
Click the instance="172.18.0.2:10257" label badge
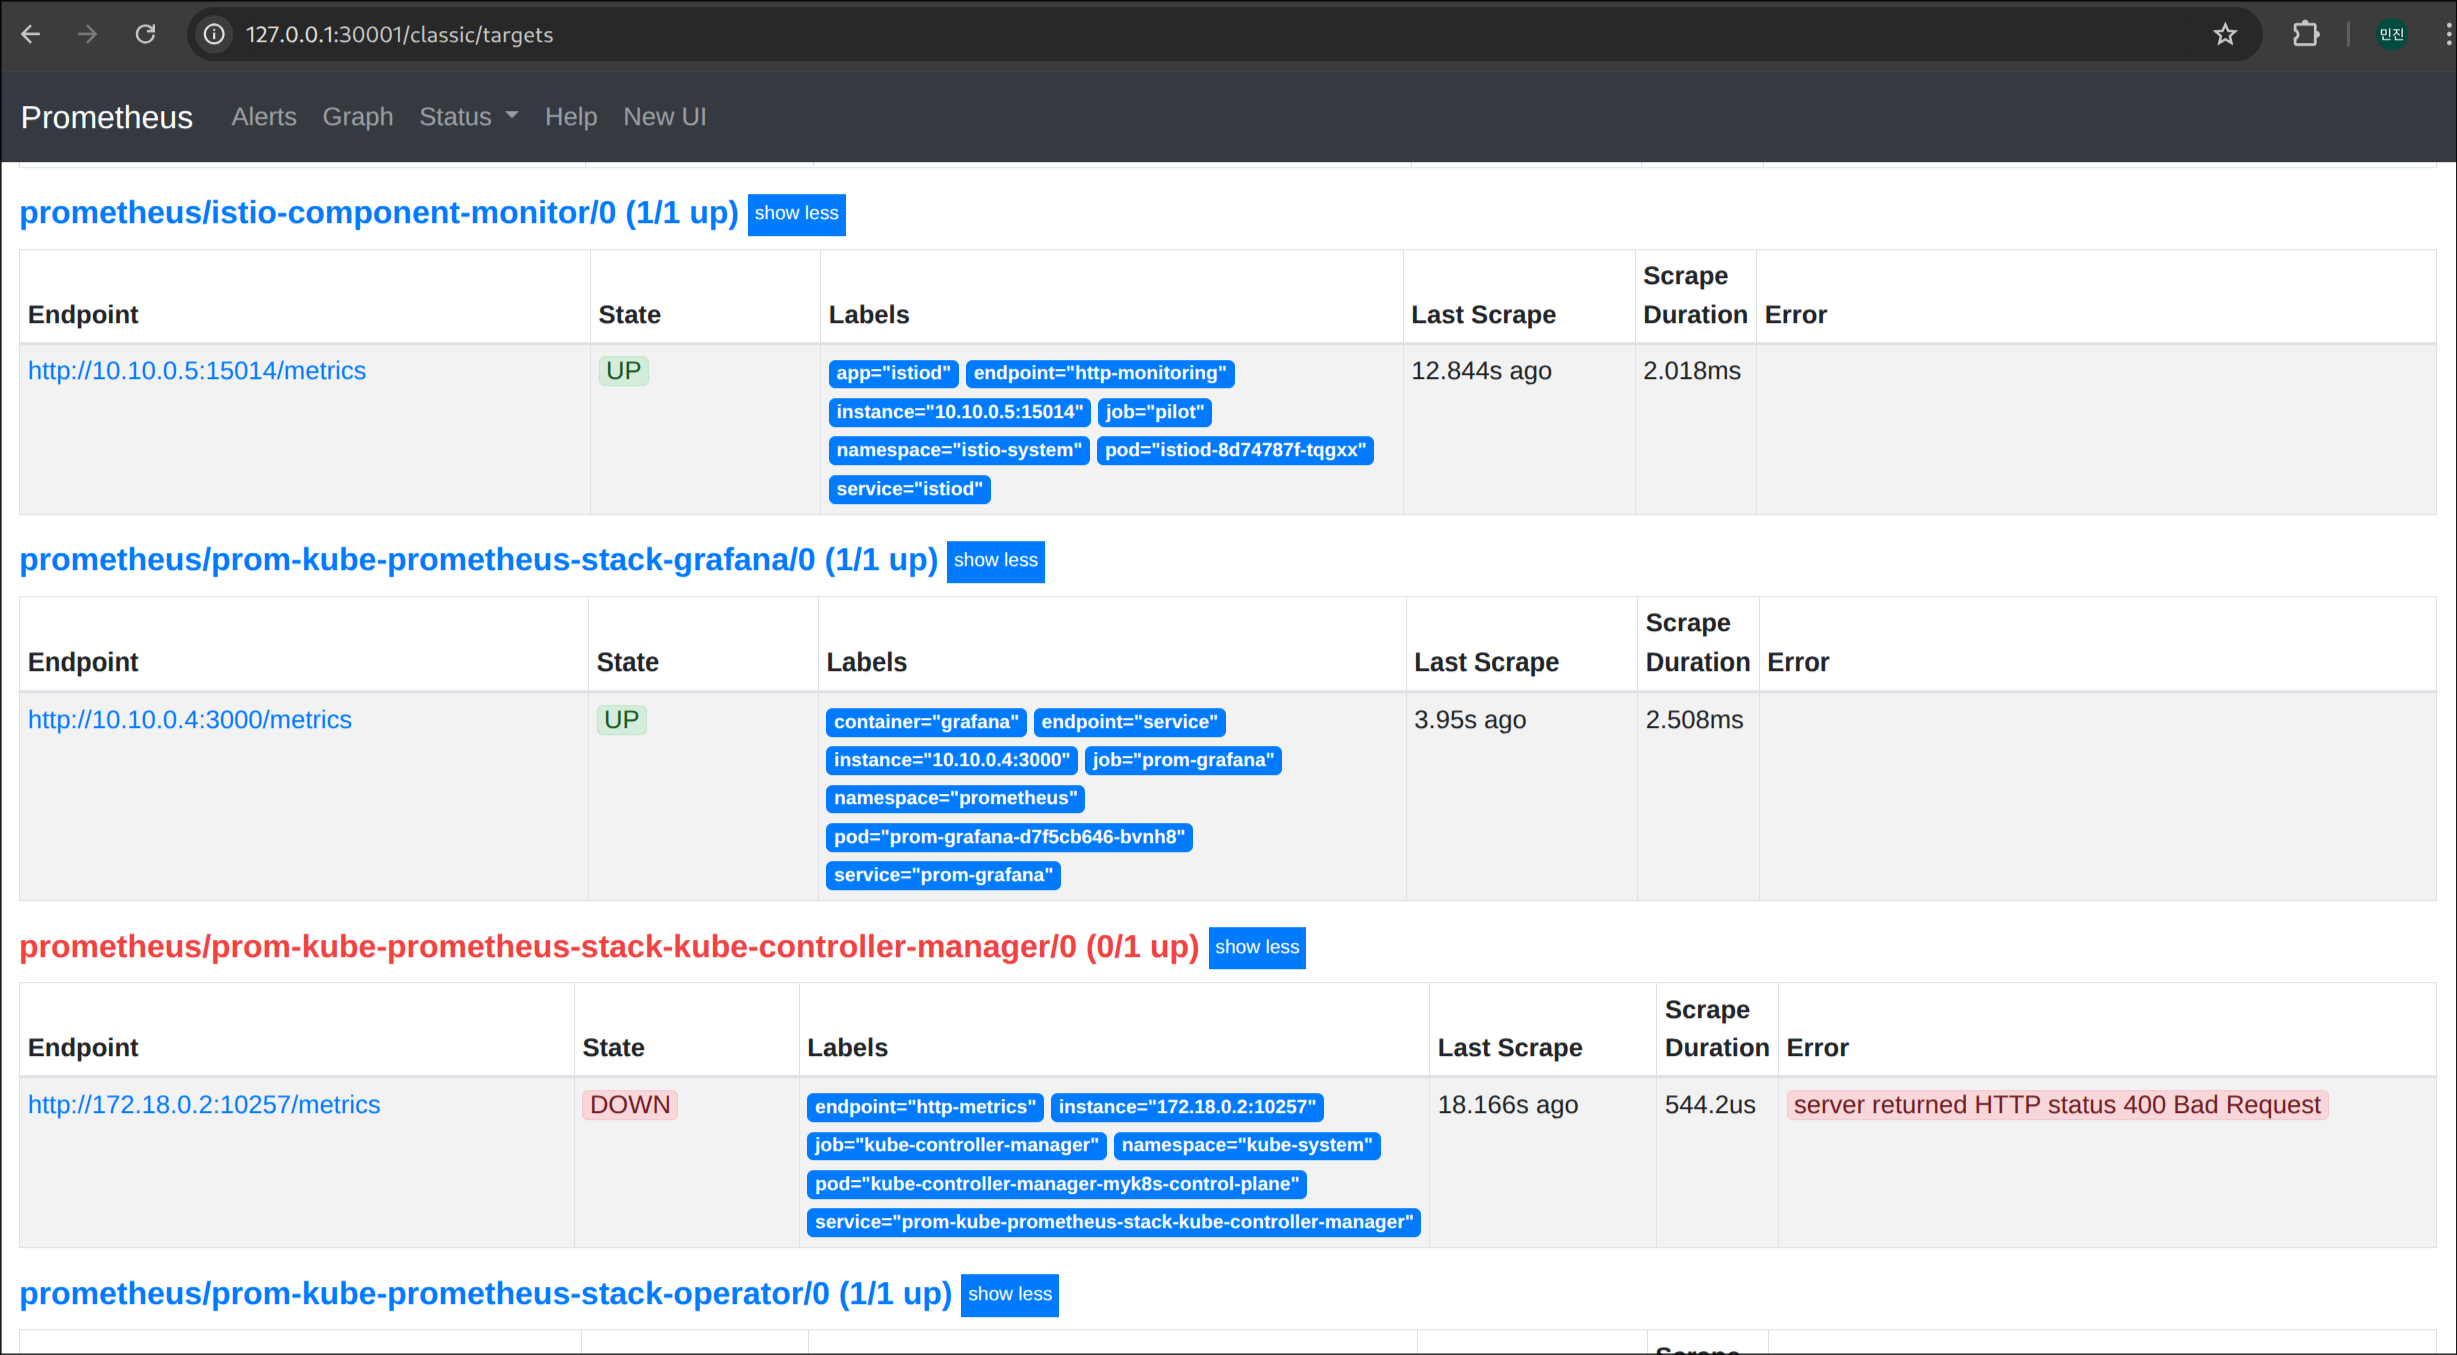1188,1108
